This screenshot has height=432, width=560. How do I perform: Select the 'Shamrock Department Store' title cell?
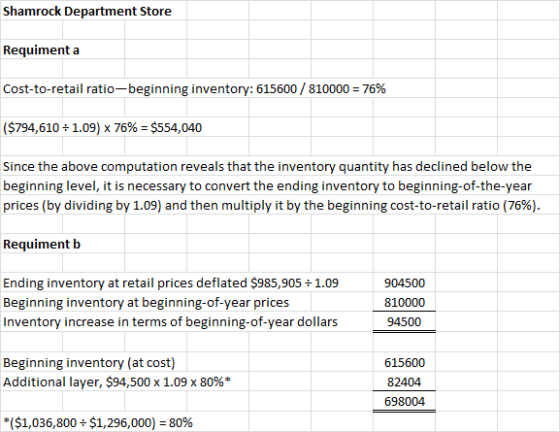(87, 11)
